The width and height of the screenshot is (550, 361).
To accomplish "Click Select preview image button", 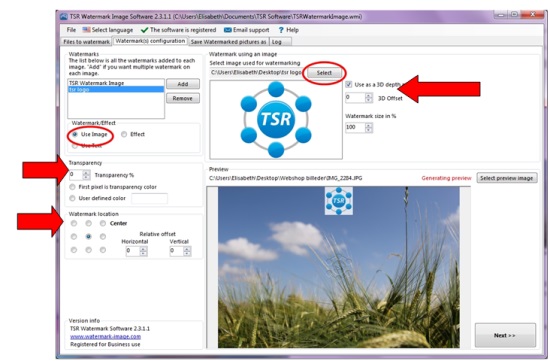I will pyautogui.click(x=507, y=178).
